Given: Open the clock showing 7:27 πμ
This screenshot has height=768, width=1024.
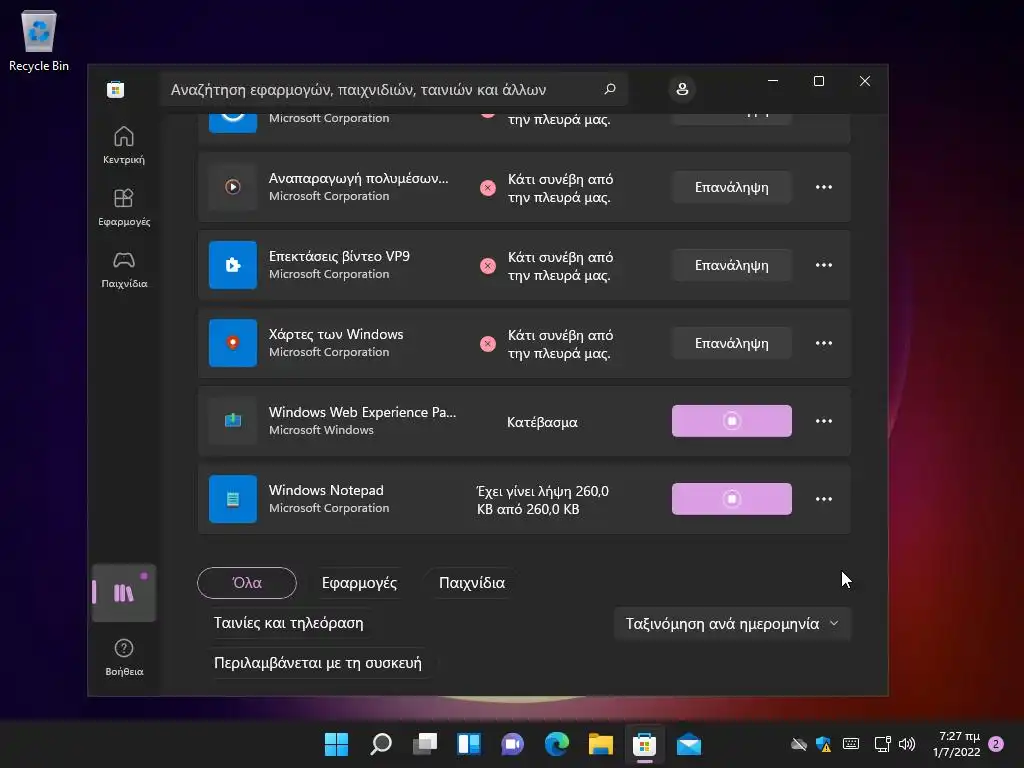Looking at the screenshot, I should (x=959, y=744).
